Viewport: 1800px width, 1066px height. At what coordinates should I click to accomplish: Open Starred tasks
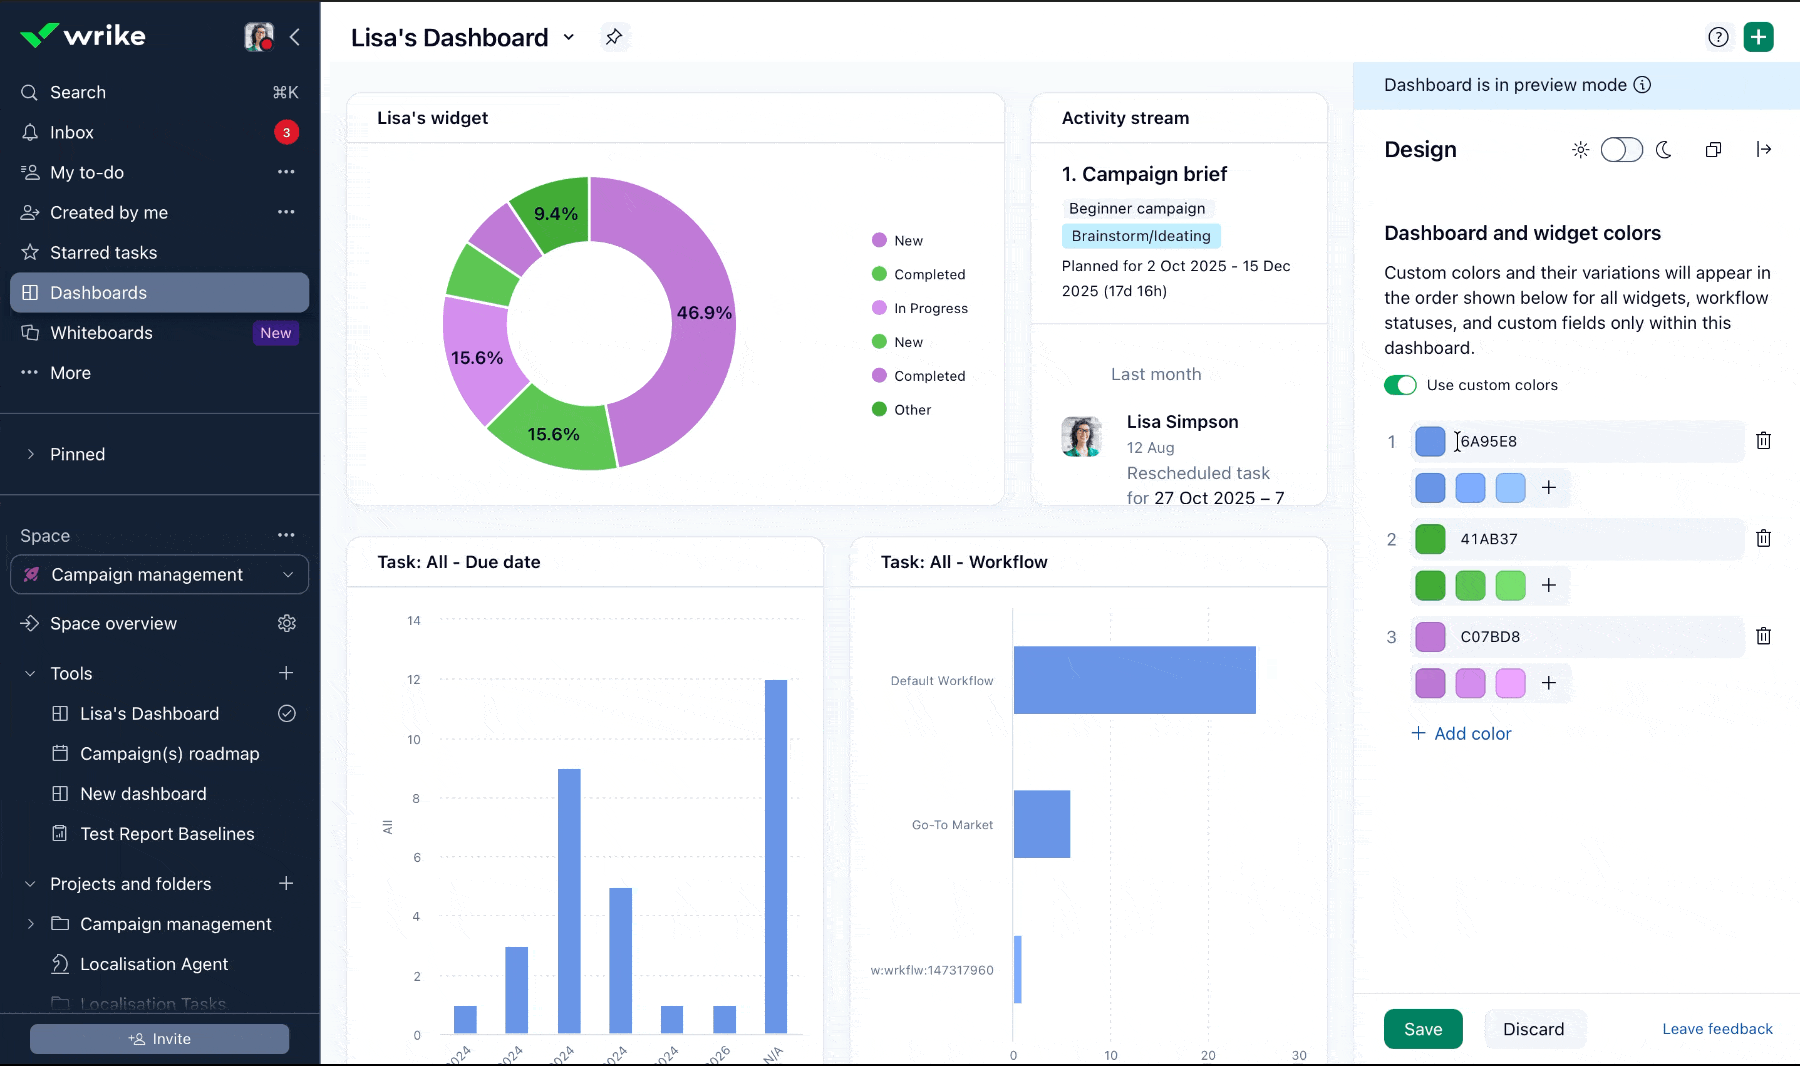160,252
